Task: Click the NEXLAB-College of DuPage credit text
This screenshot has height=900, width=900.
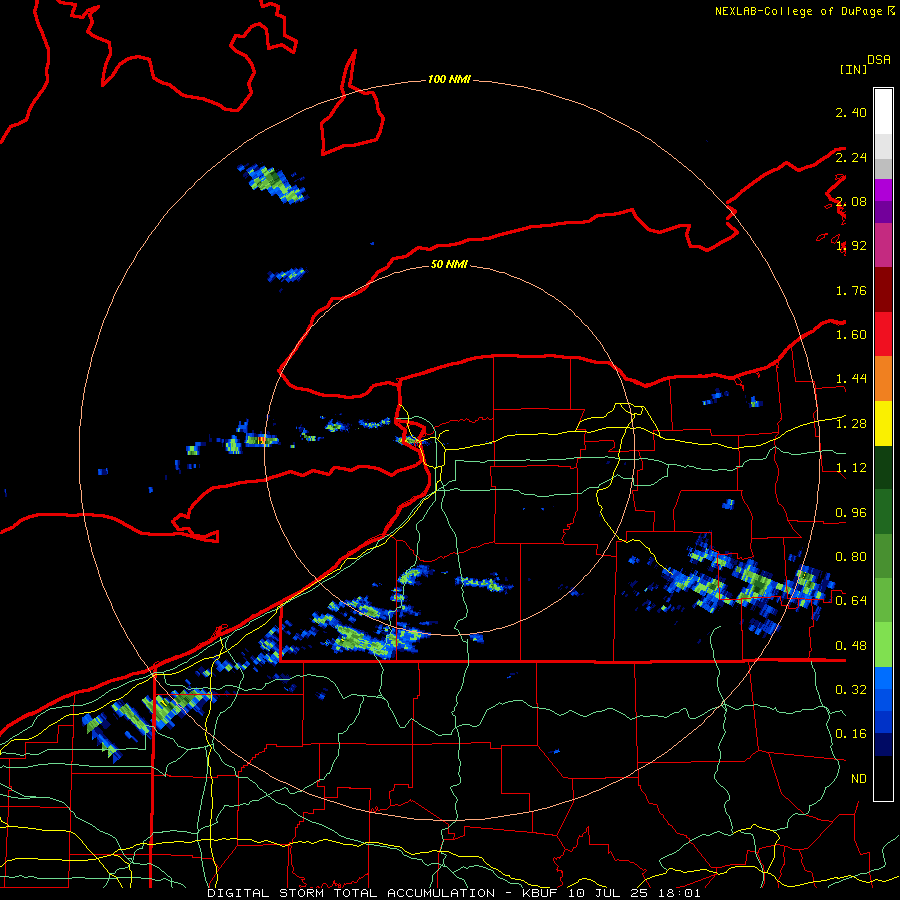Action: [800, 11]
